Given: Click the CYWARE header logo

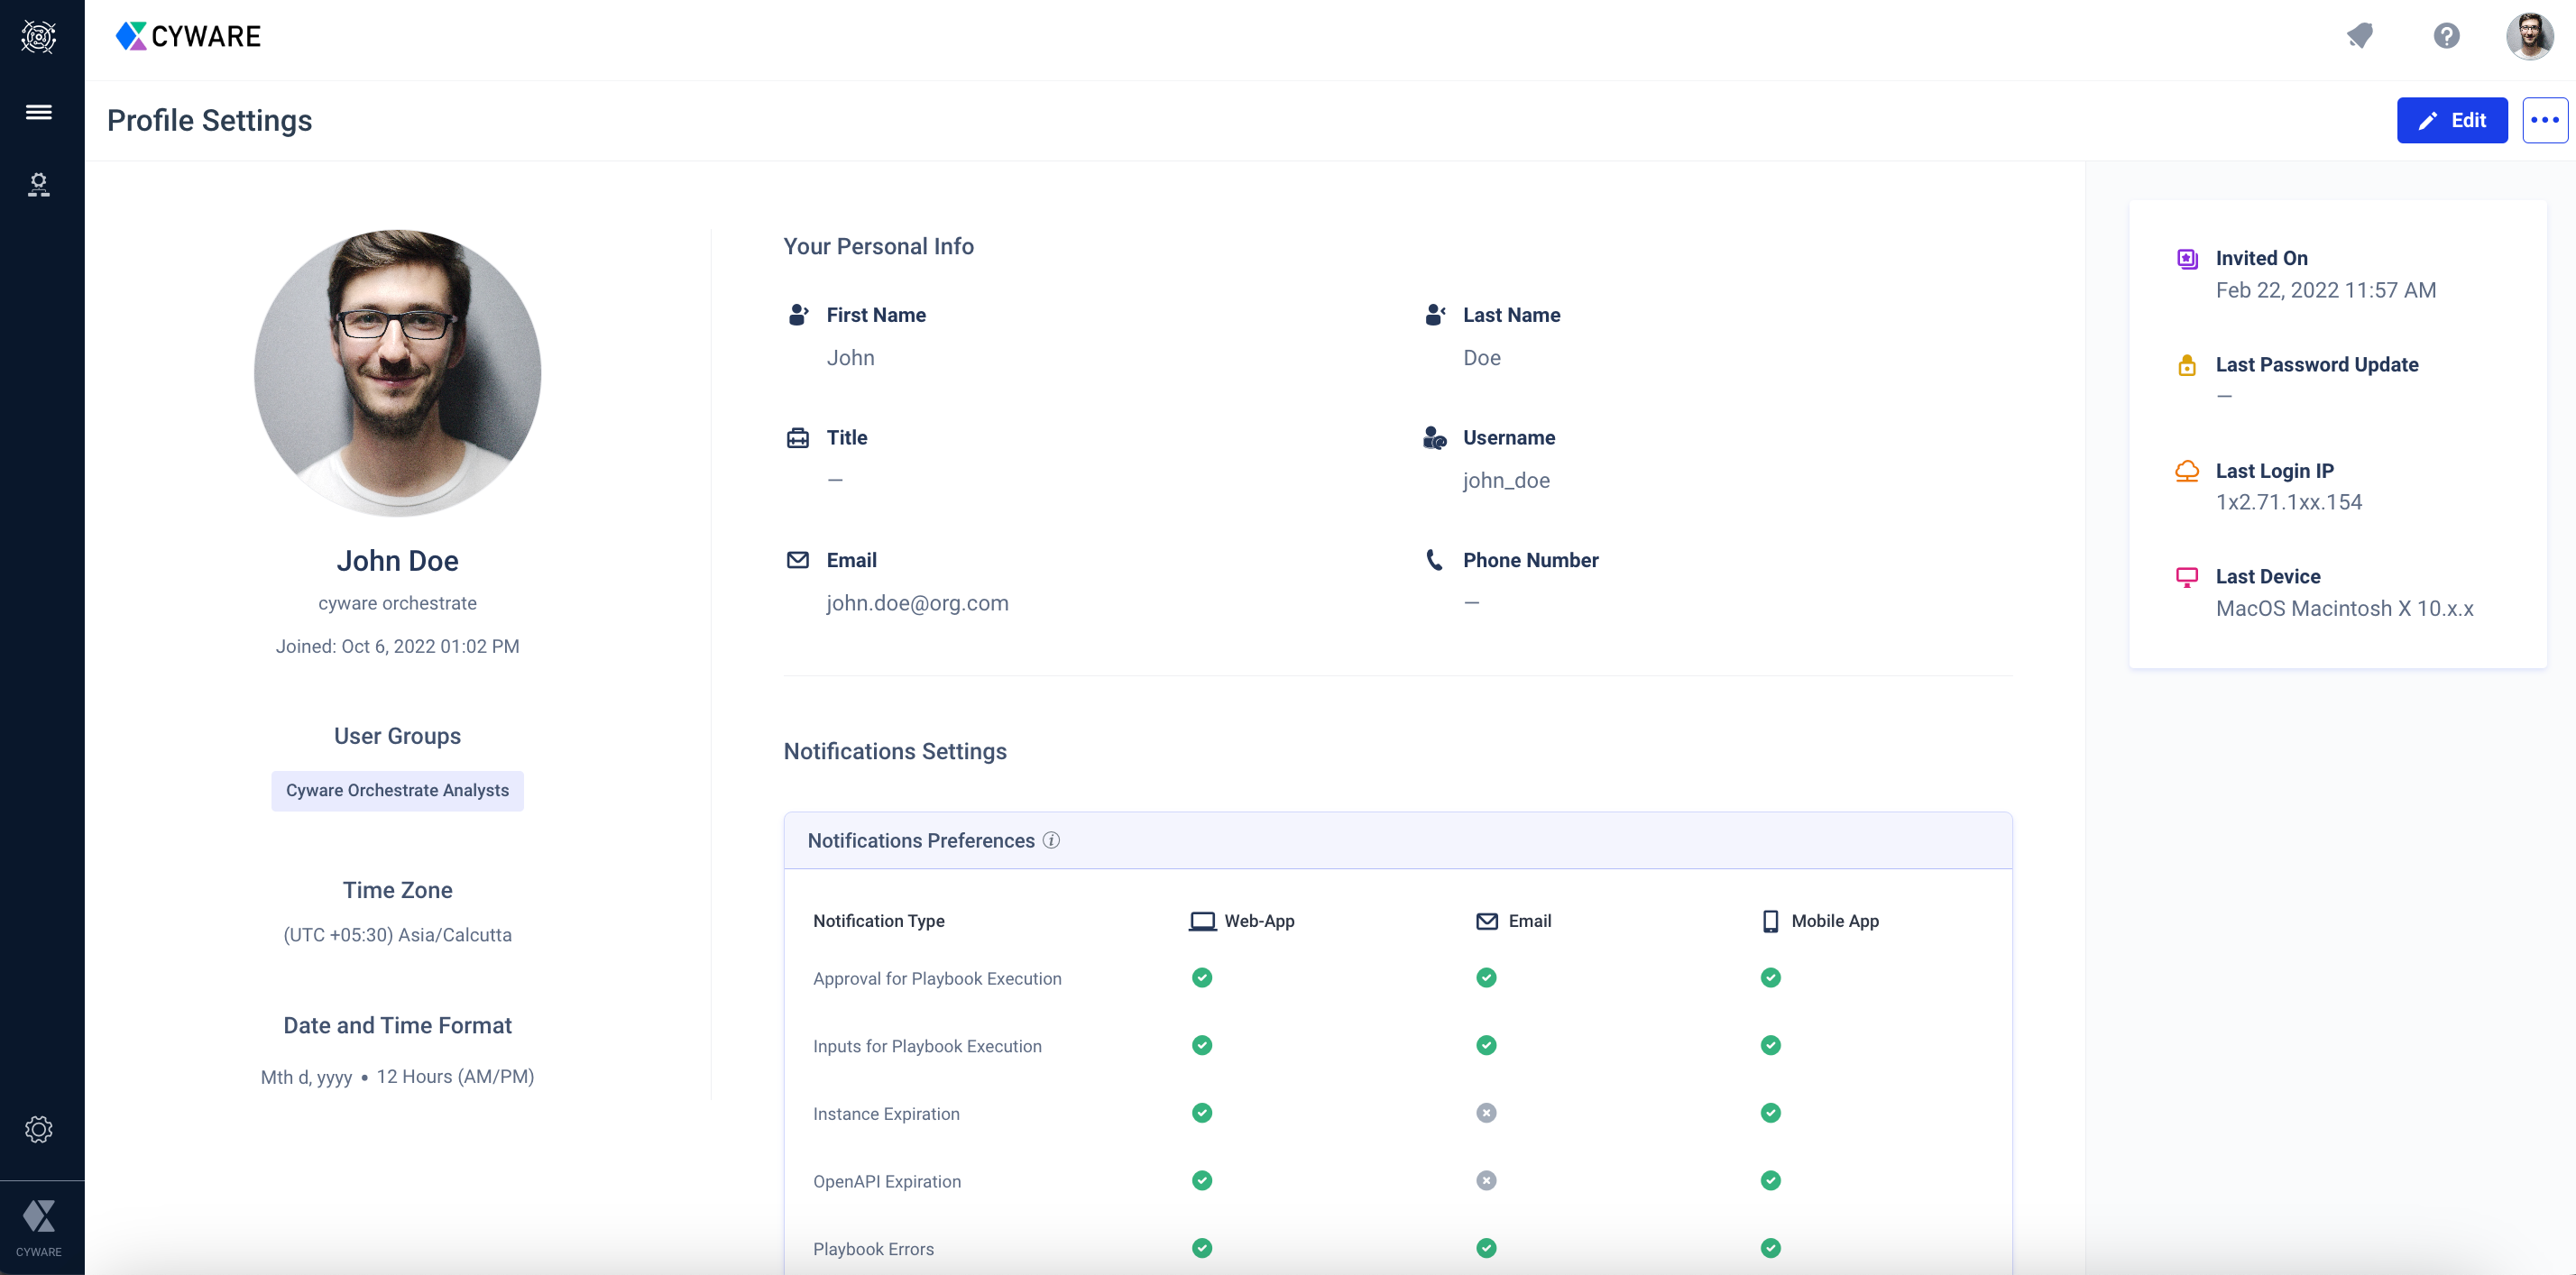Looking at the screenshot, I should pyautogui.click(x=188, y=37).
